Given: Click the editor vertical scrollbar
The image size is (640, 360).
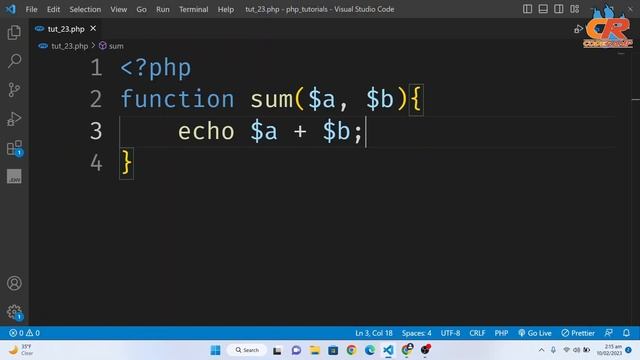Looking at the screenshot, I should coord(636,188).
